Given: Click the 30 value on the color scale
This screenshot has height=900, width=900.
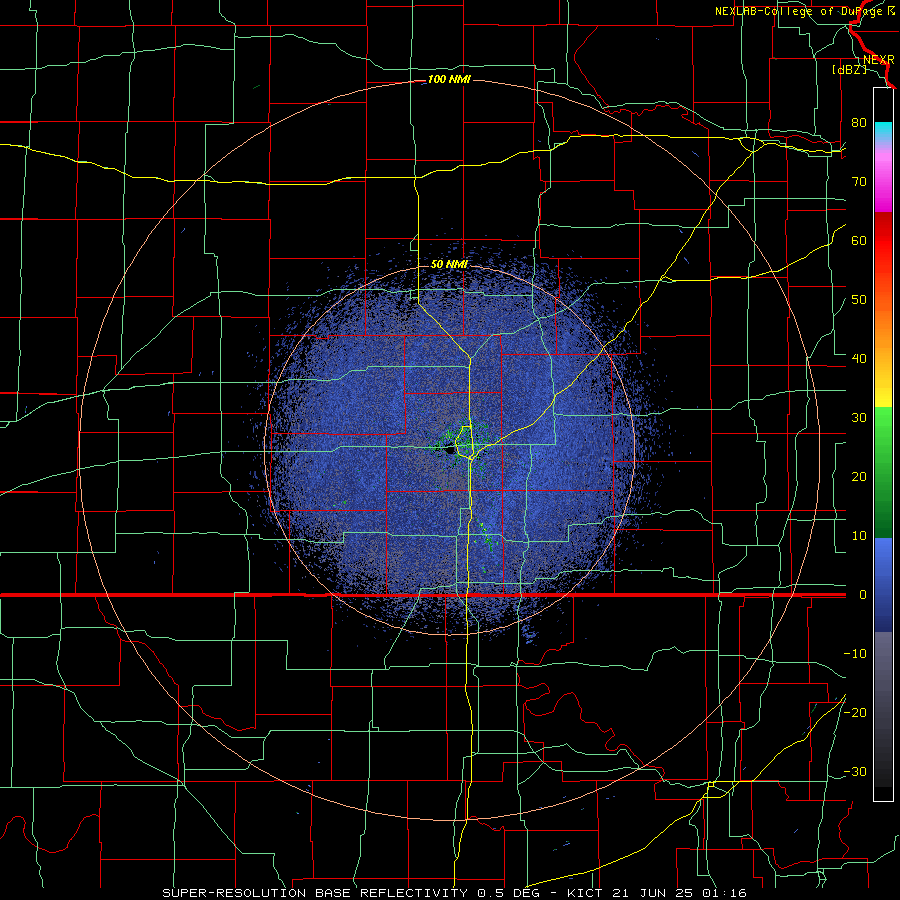Looking at the screenshot, I should 859,417.
